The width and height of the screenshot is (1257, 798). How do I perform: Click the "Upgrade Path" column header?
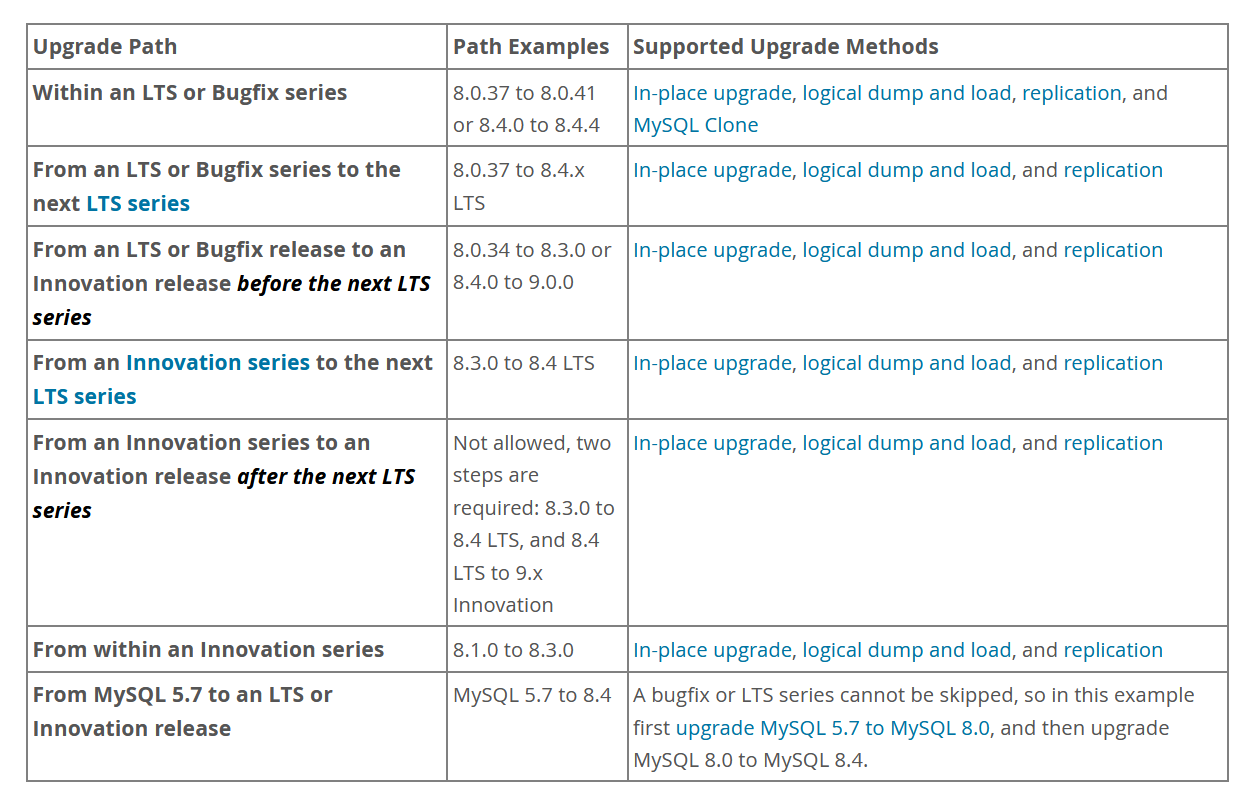pos(105,47)
